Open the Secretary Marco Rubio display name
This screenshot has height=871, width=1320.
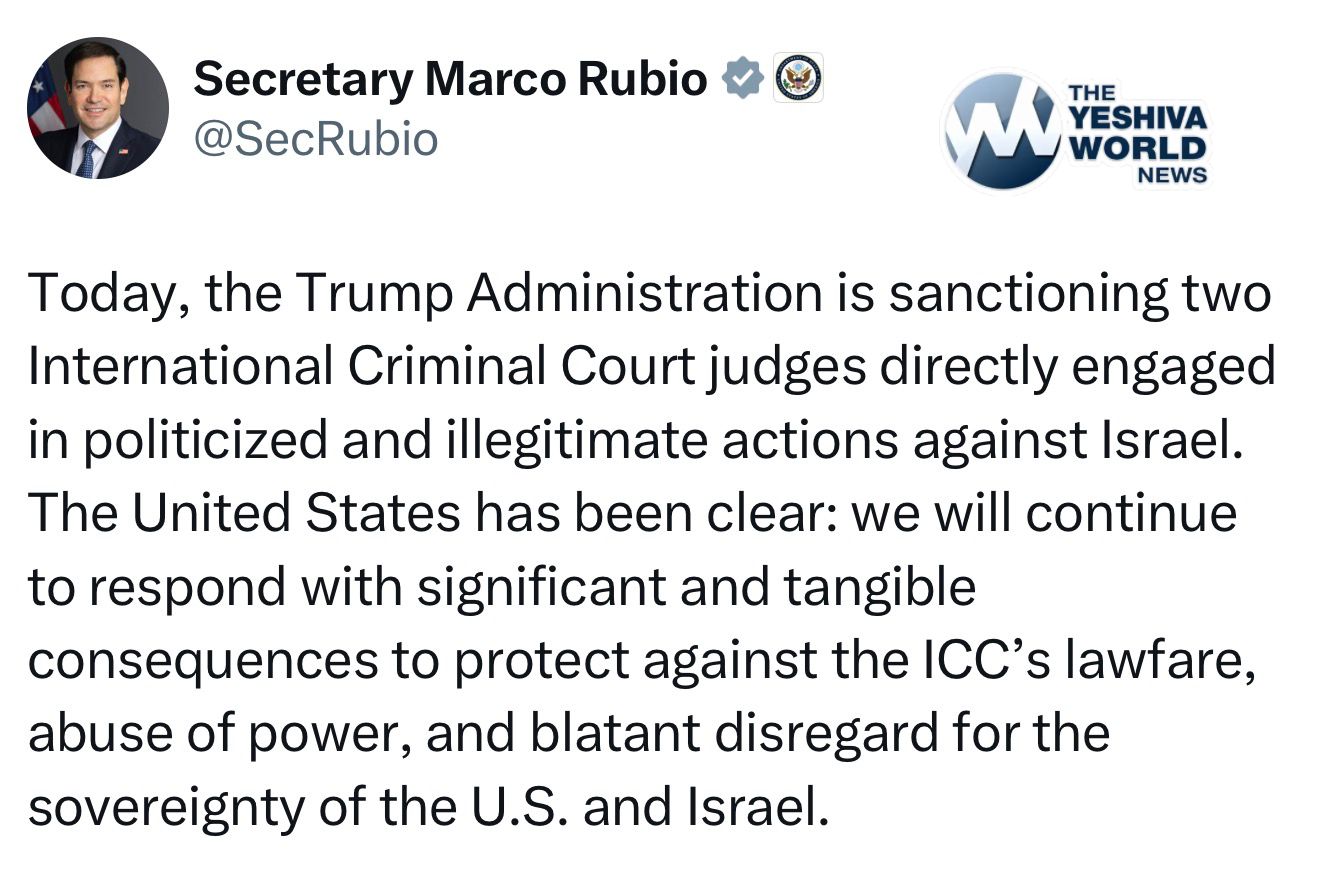coord(450,78)
